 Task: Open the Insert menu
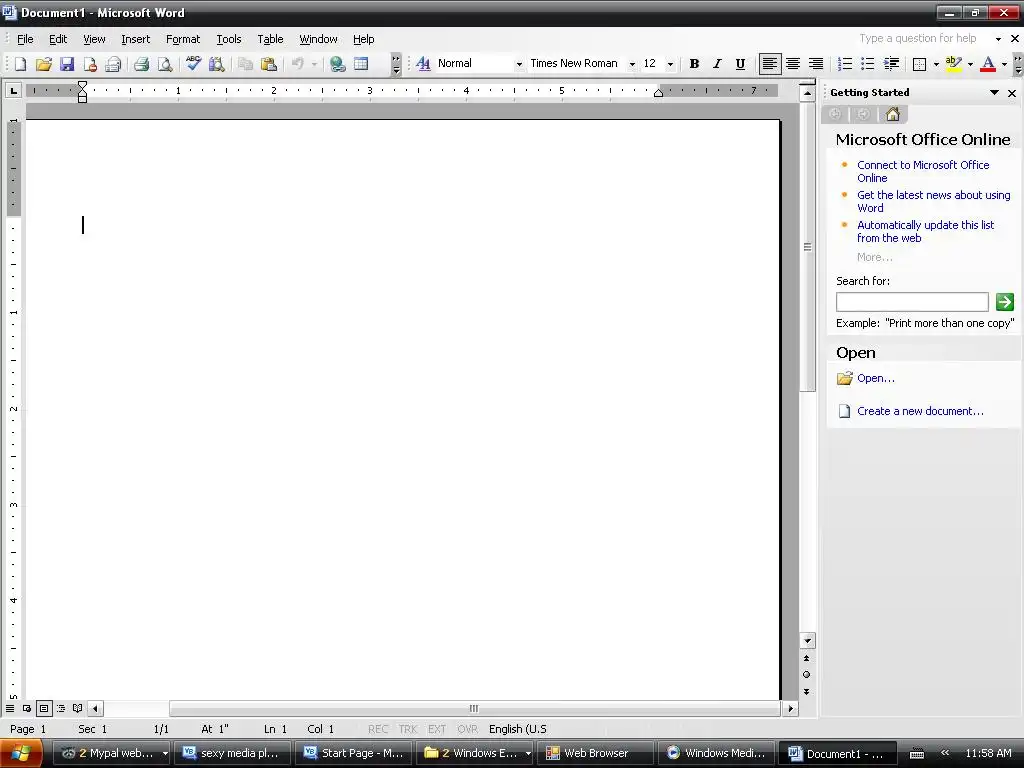(x=135, y=39)
